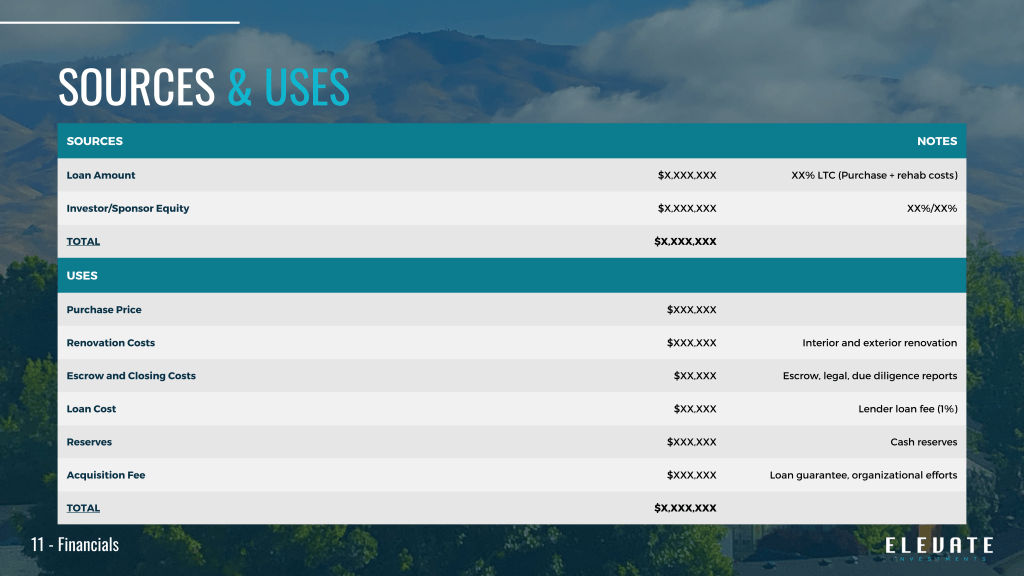Click the Investor/Sponsor Equity label
1024x576 pixels.
[128, 208]
